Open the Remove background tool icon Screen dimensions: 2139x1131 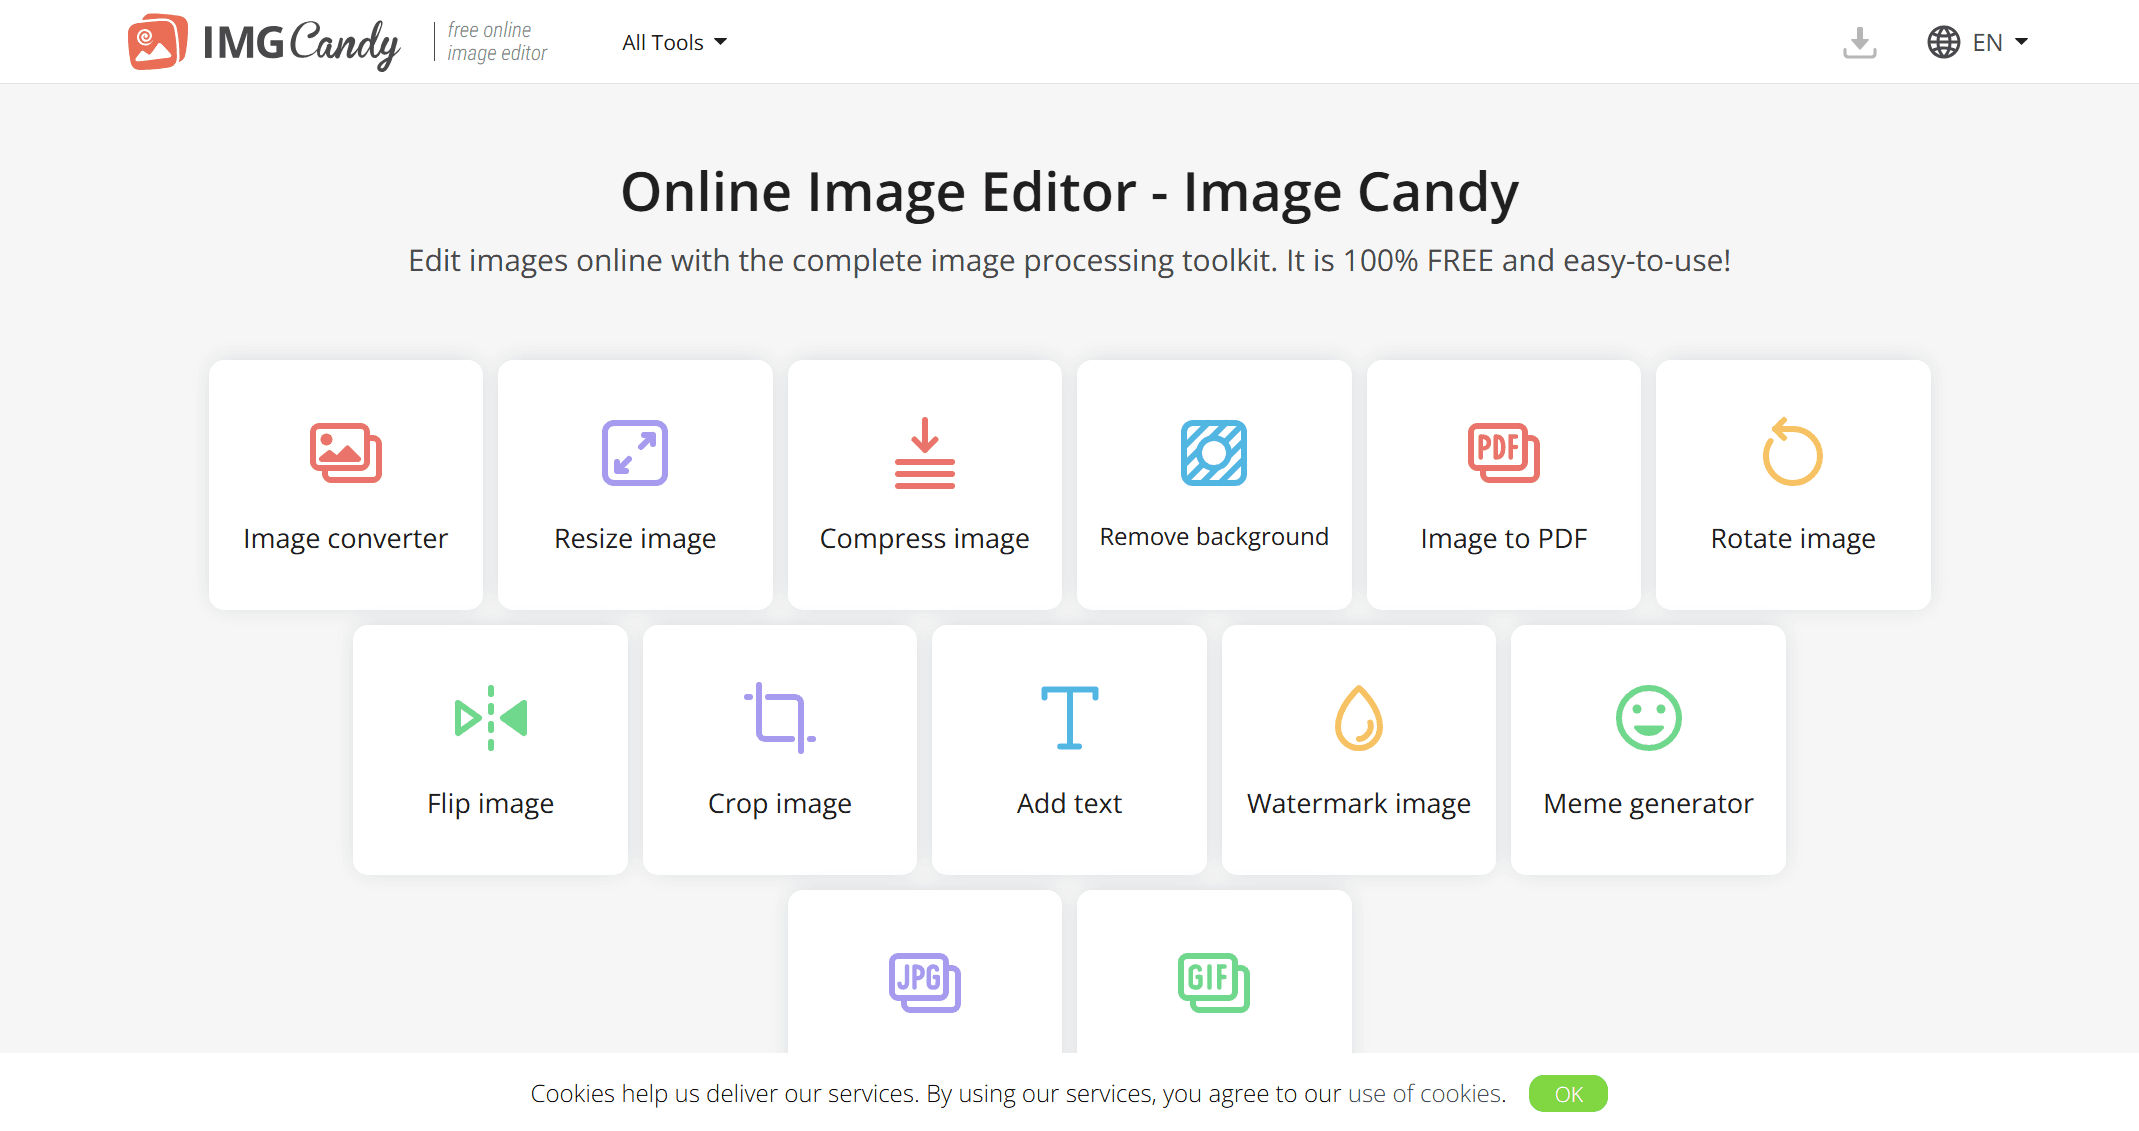click(x=1213, y=453)
